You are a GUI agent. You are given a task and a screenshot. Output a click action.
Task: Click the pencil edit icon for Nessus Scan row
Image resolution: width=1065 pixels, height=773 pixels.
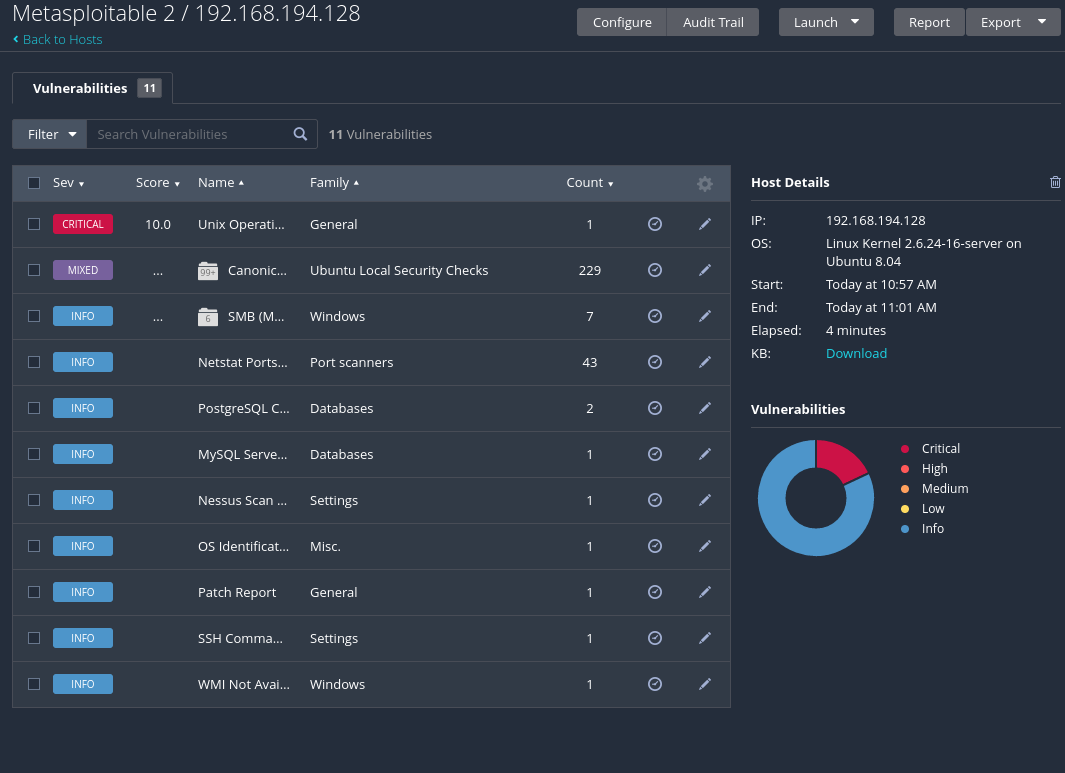(x=705, y=500)
